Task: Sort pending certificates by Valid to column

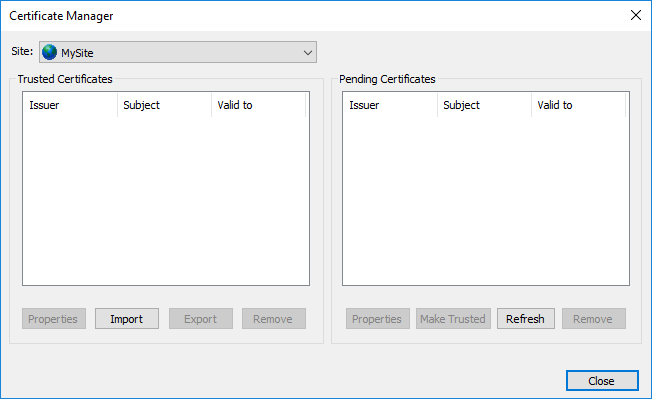Action: tap(578, 105)
